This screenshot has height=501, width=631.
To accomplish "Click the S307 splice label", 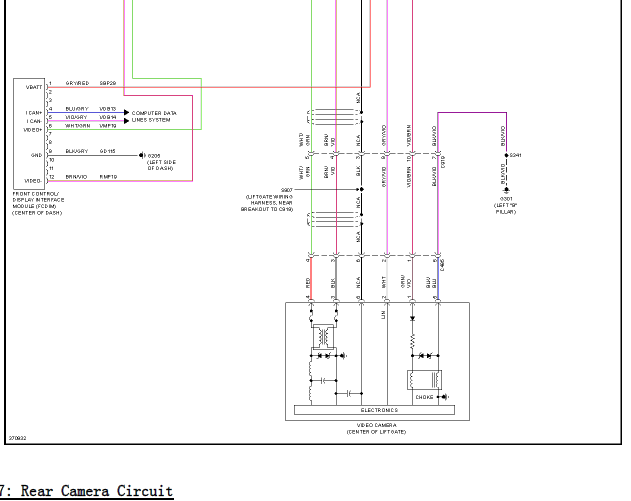I will pos(287,190).
